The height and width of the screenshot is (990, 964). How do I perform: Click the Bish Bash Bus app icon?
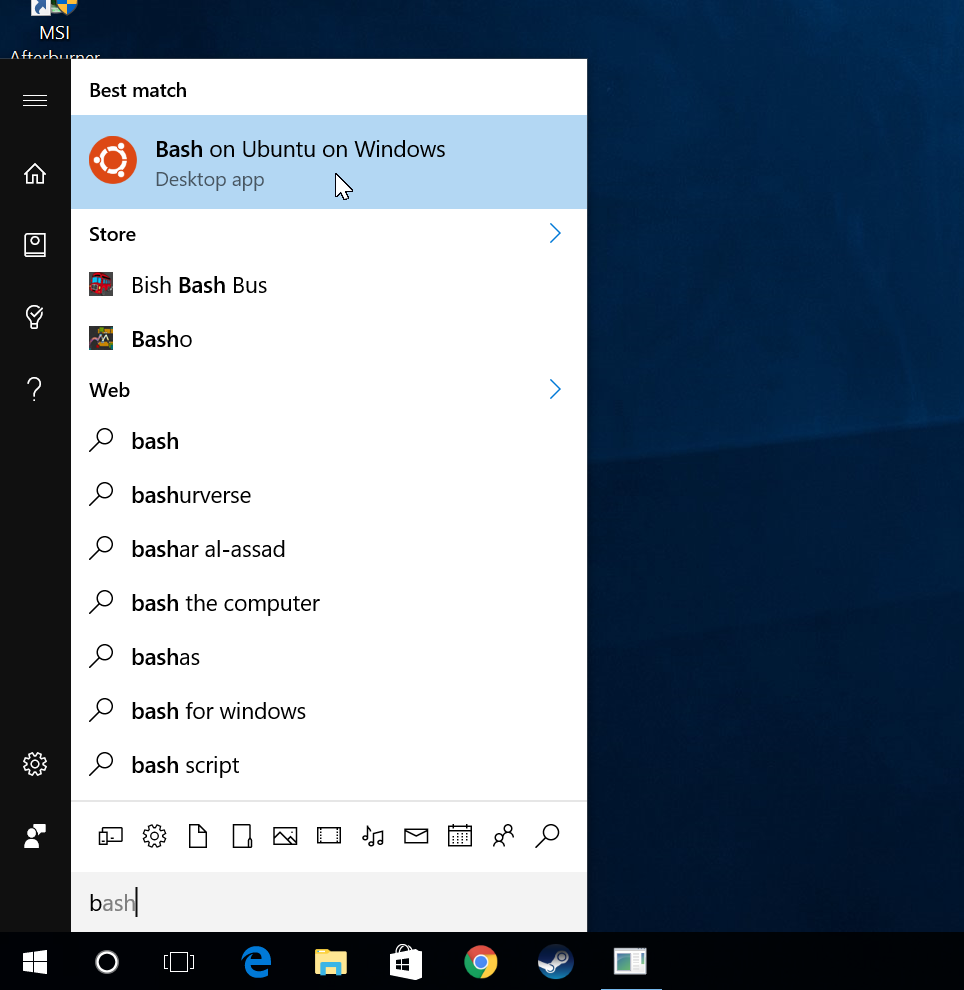101,285
